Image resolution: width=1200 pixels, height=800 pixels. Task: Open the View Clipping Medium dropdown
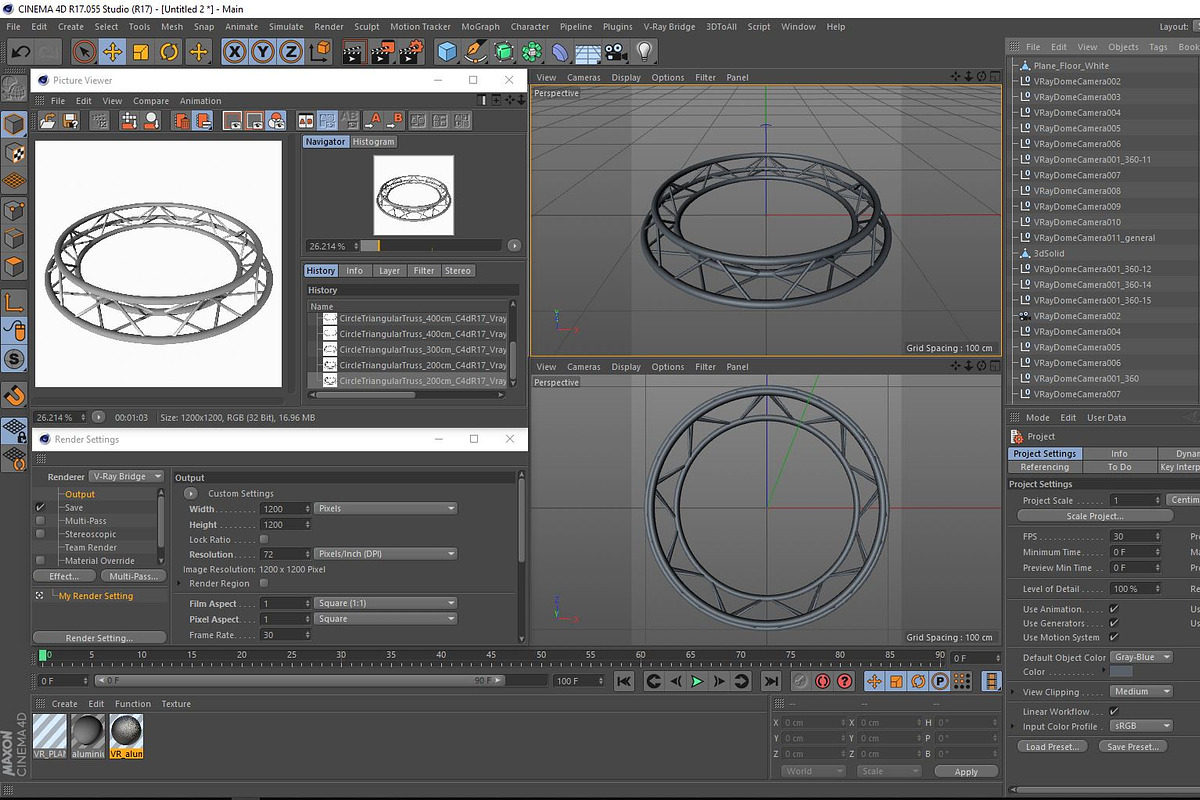click(x=1141, y=691)
